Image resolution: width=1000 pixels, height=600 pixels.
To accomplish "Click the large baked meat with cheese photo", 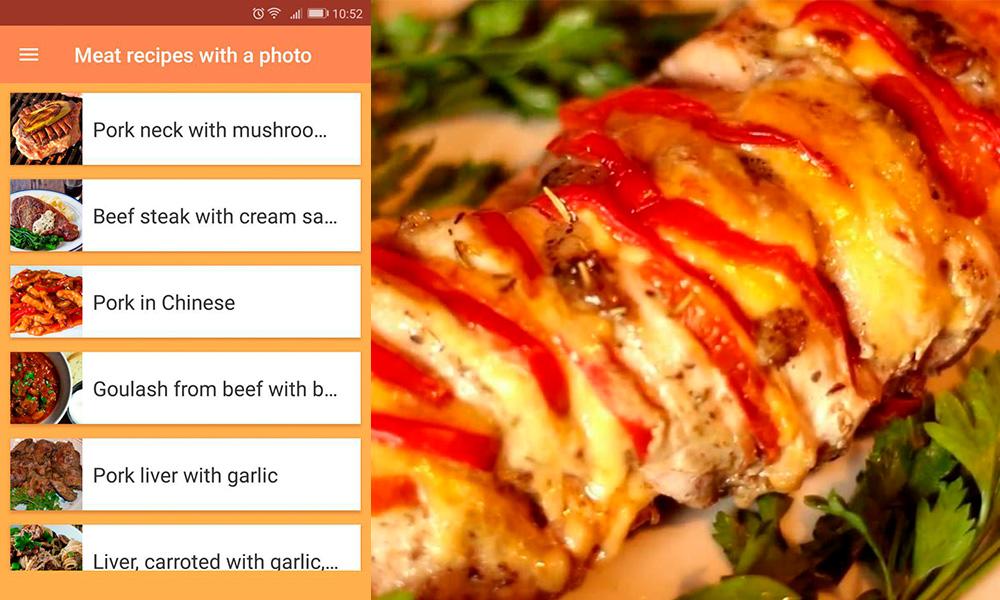I will pyautogui.click(x=686, y=300).
